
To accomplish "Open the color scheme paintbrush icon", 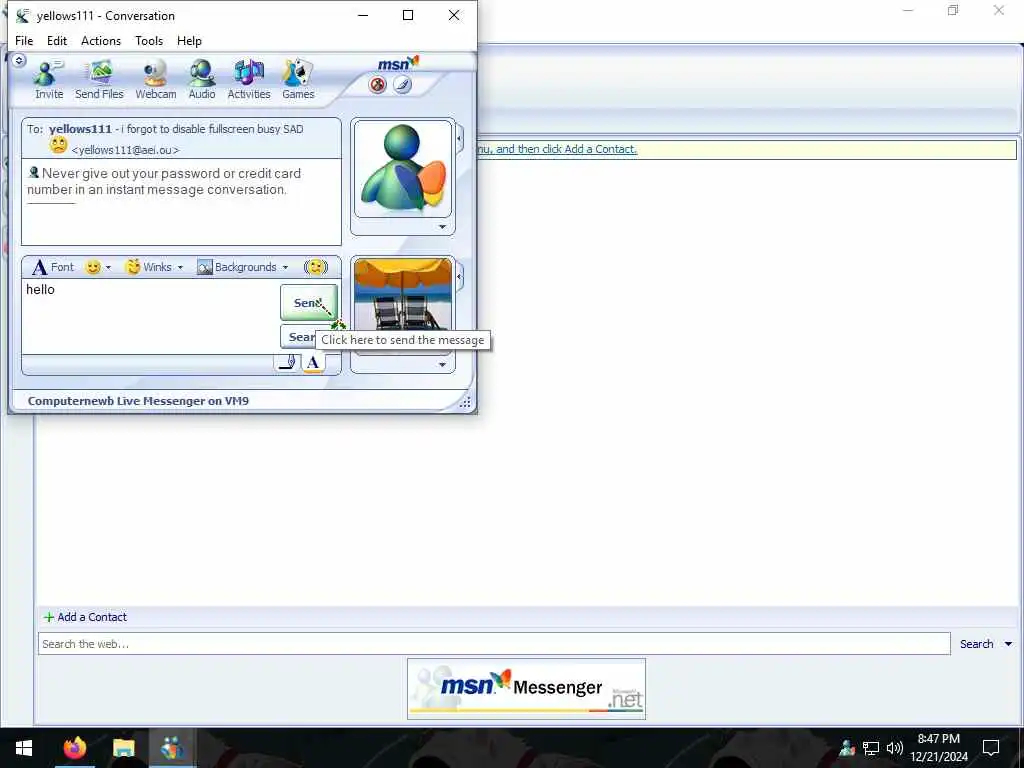I will 403,85.
